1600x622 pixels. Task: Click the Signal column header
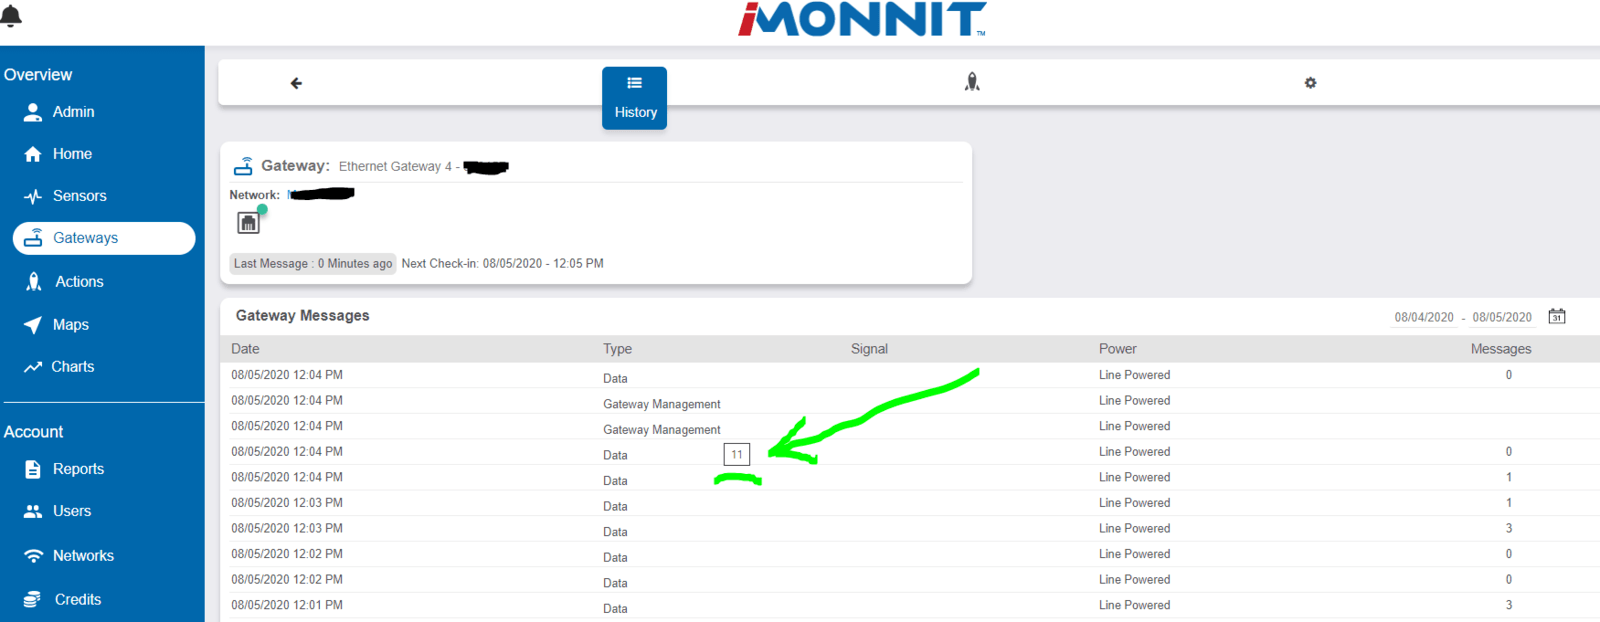coord(869,349)
